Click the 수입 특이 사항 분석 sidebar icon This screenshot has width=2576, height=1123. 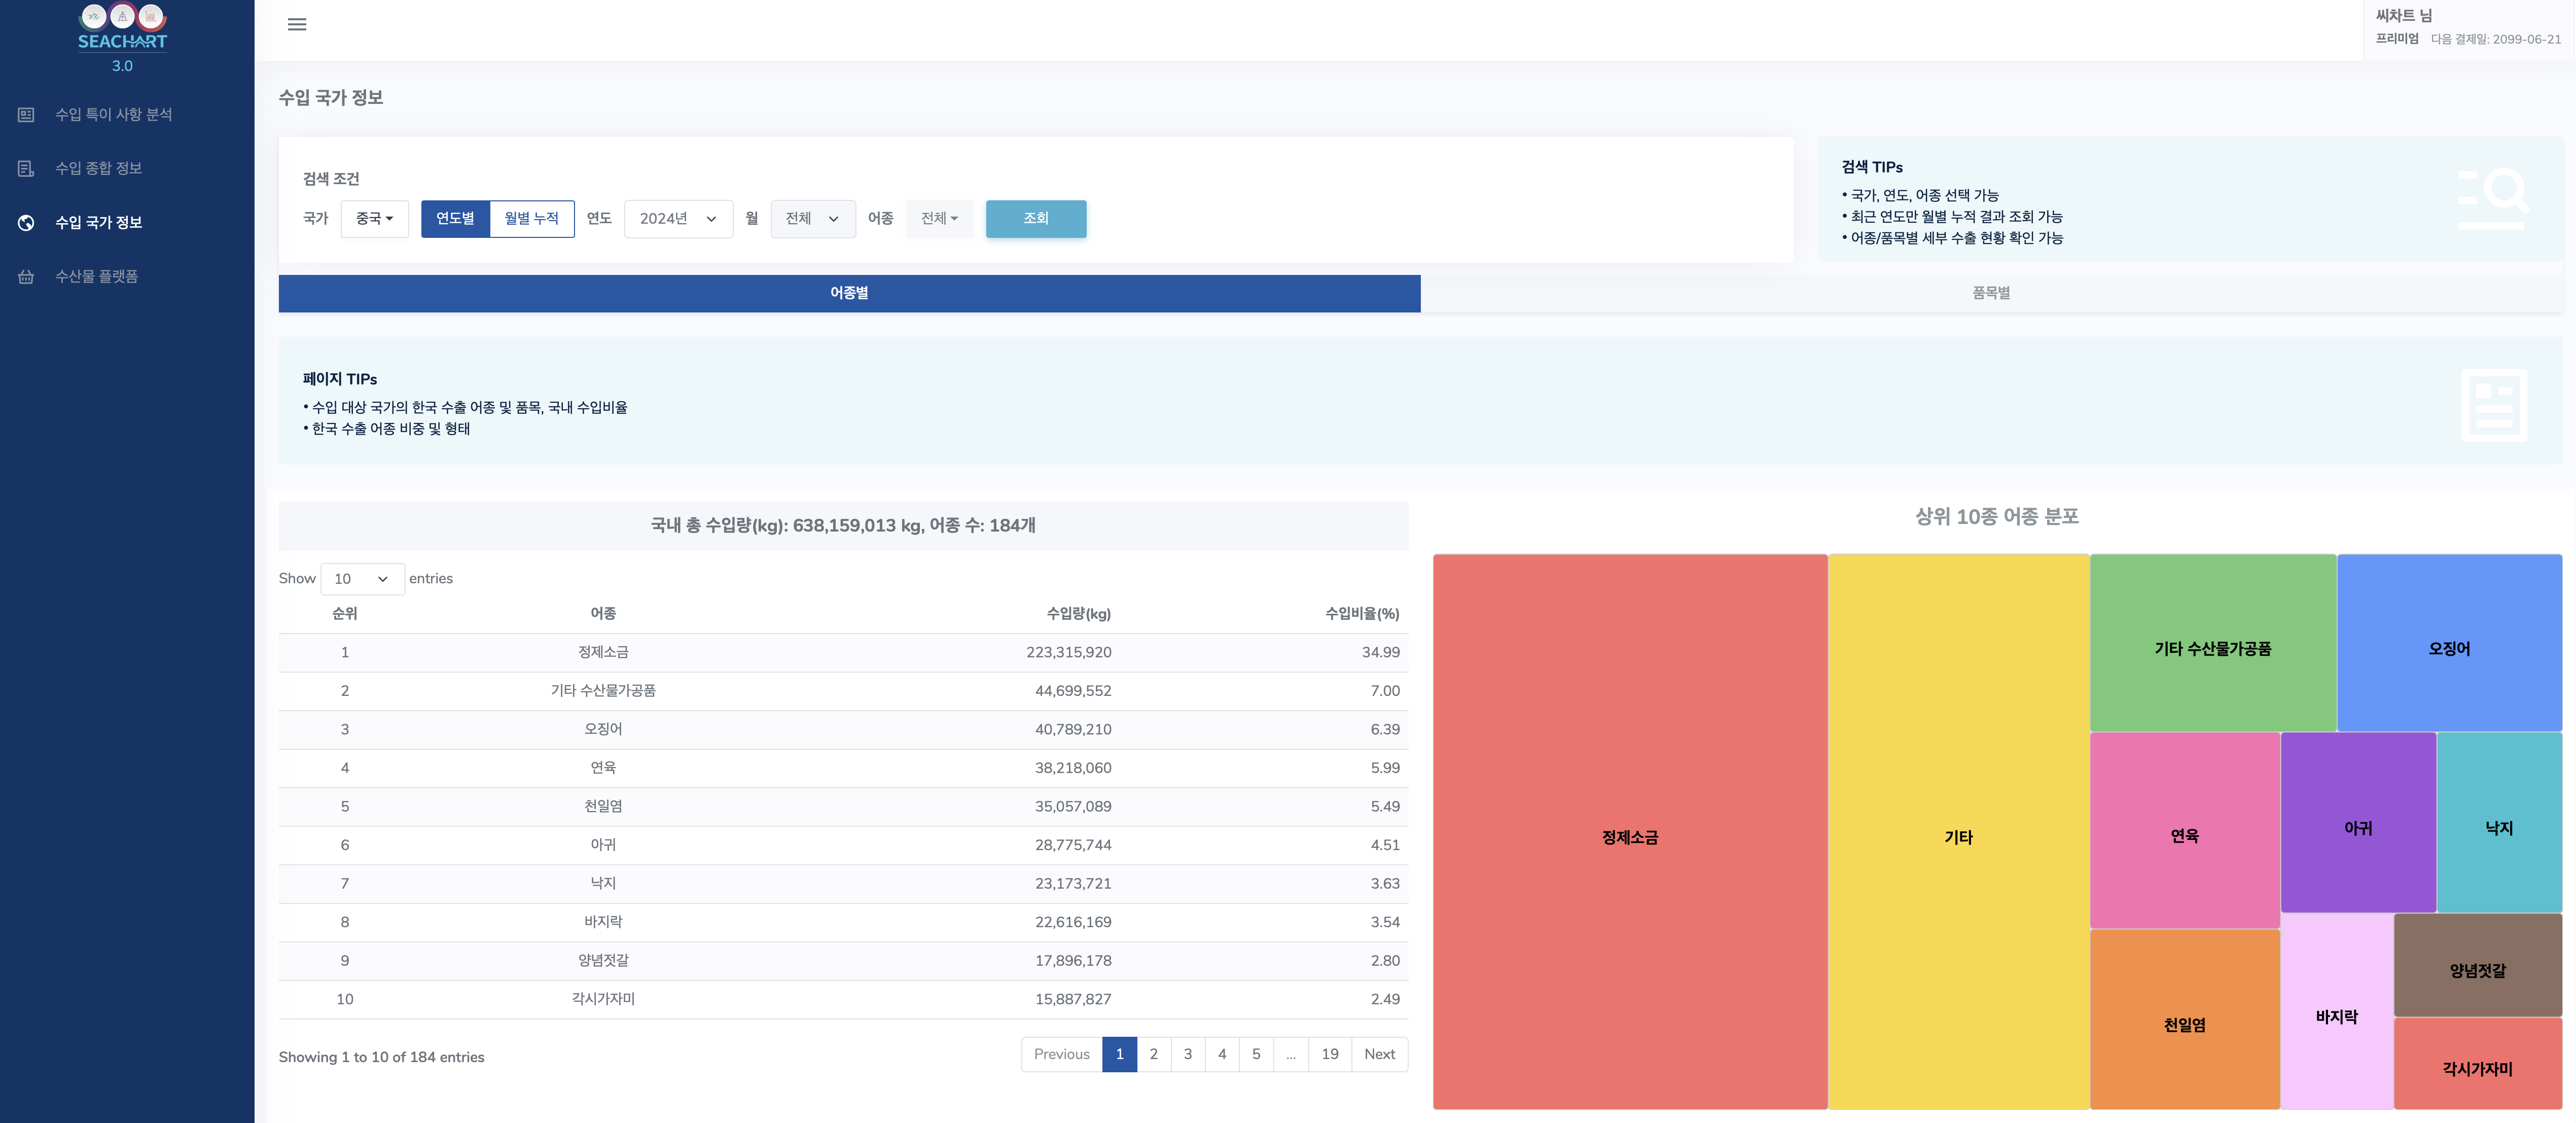pos(27,115)
